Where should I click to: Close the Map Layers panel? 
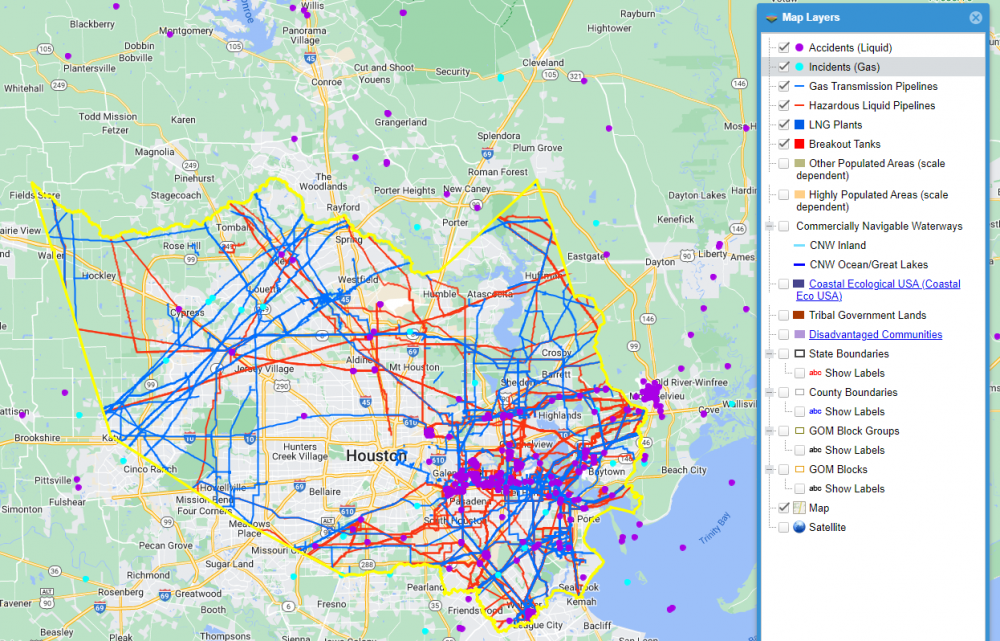click(976, 17)
